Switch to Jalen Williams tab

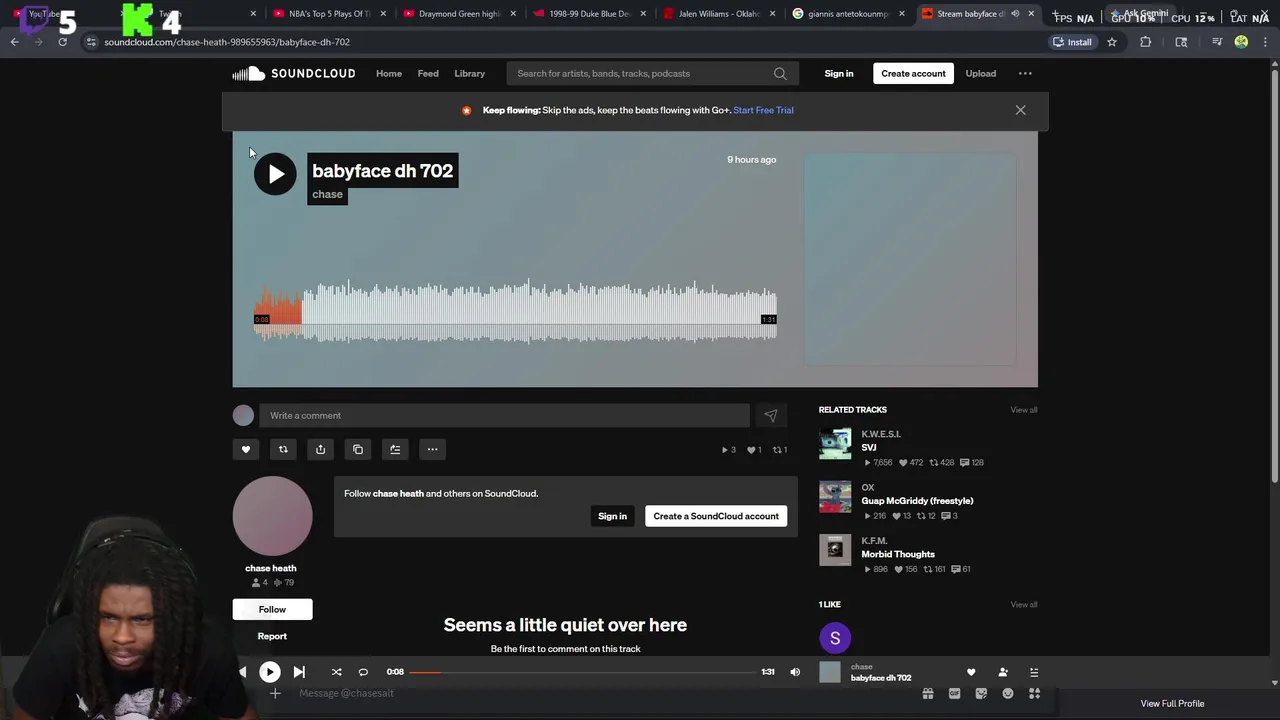click(x=720, y=14)
